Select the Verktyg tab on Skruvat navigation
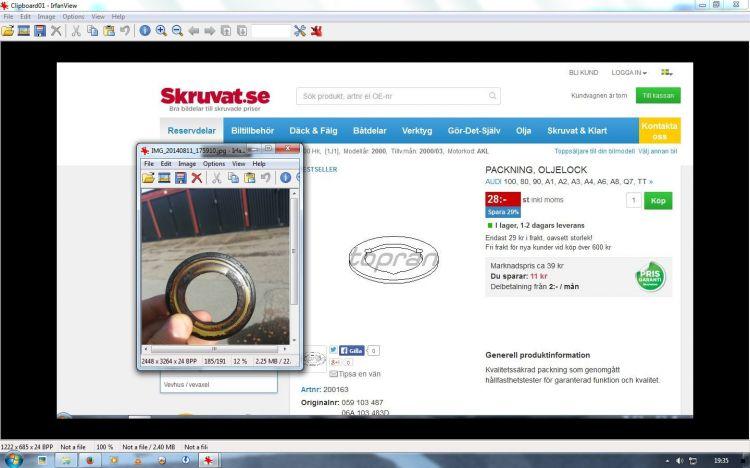 (417, 131)
